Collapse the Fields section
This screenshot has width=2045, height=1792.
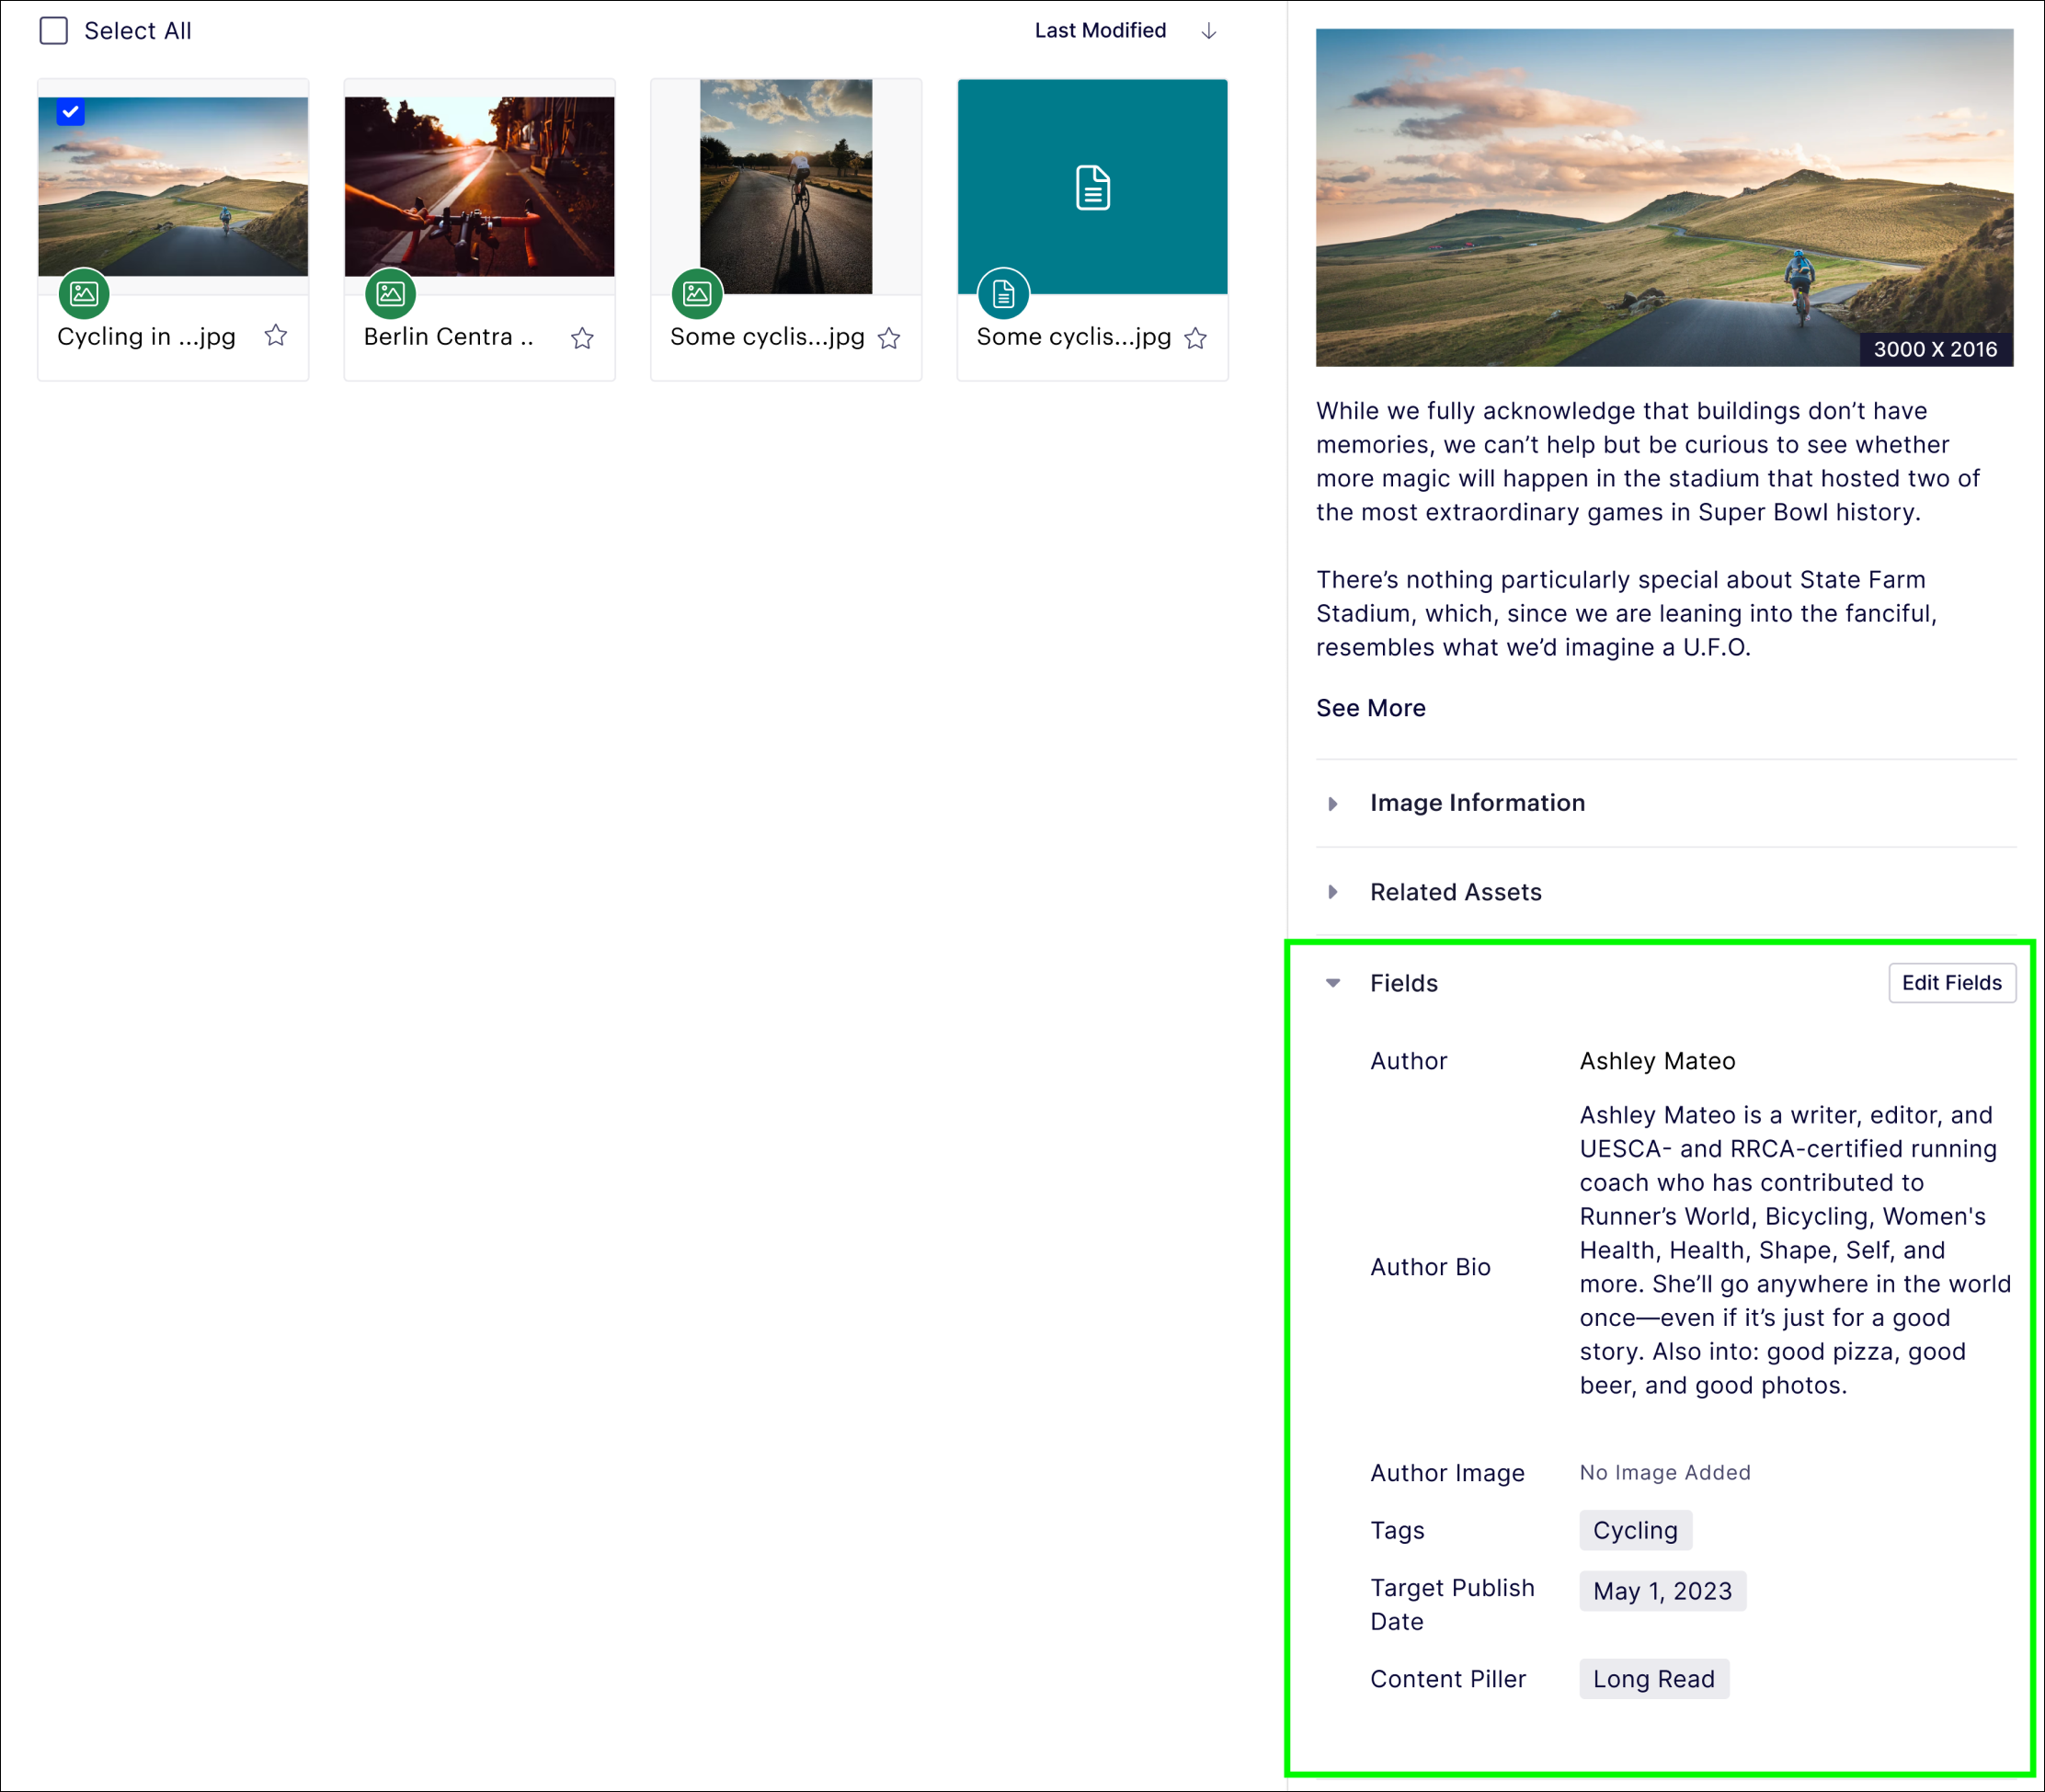point(1333,983)
